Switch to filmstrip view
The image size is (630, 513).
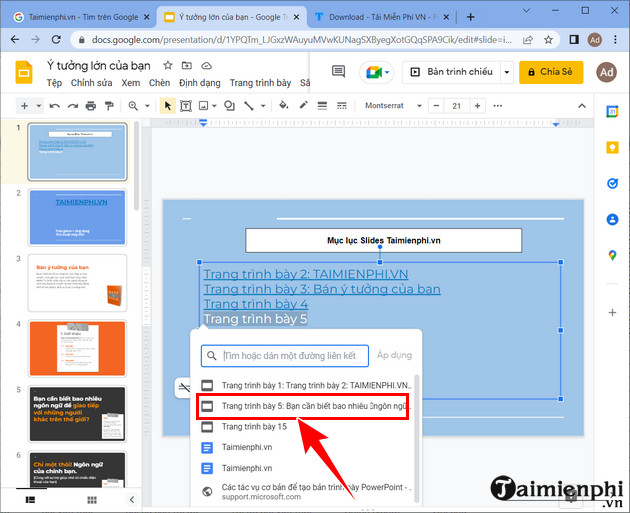coord(30,500)
